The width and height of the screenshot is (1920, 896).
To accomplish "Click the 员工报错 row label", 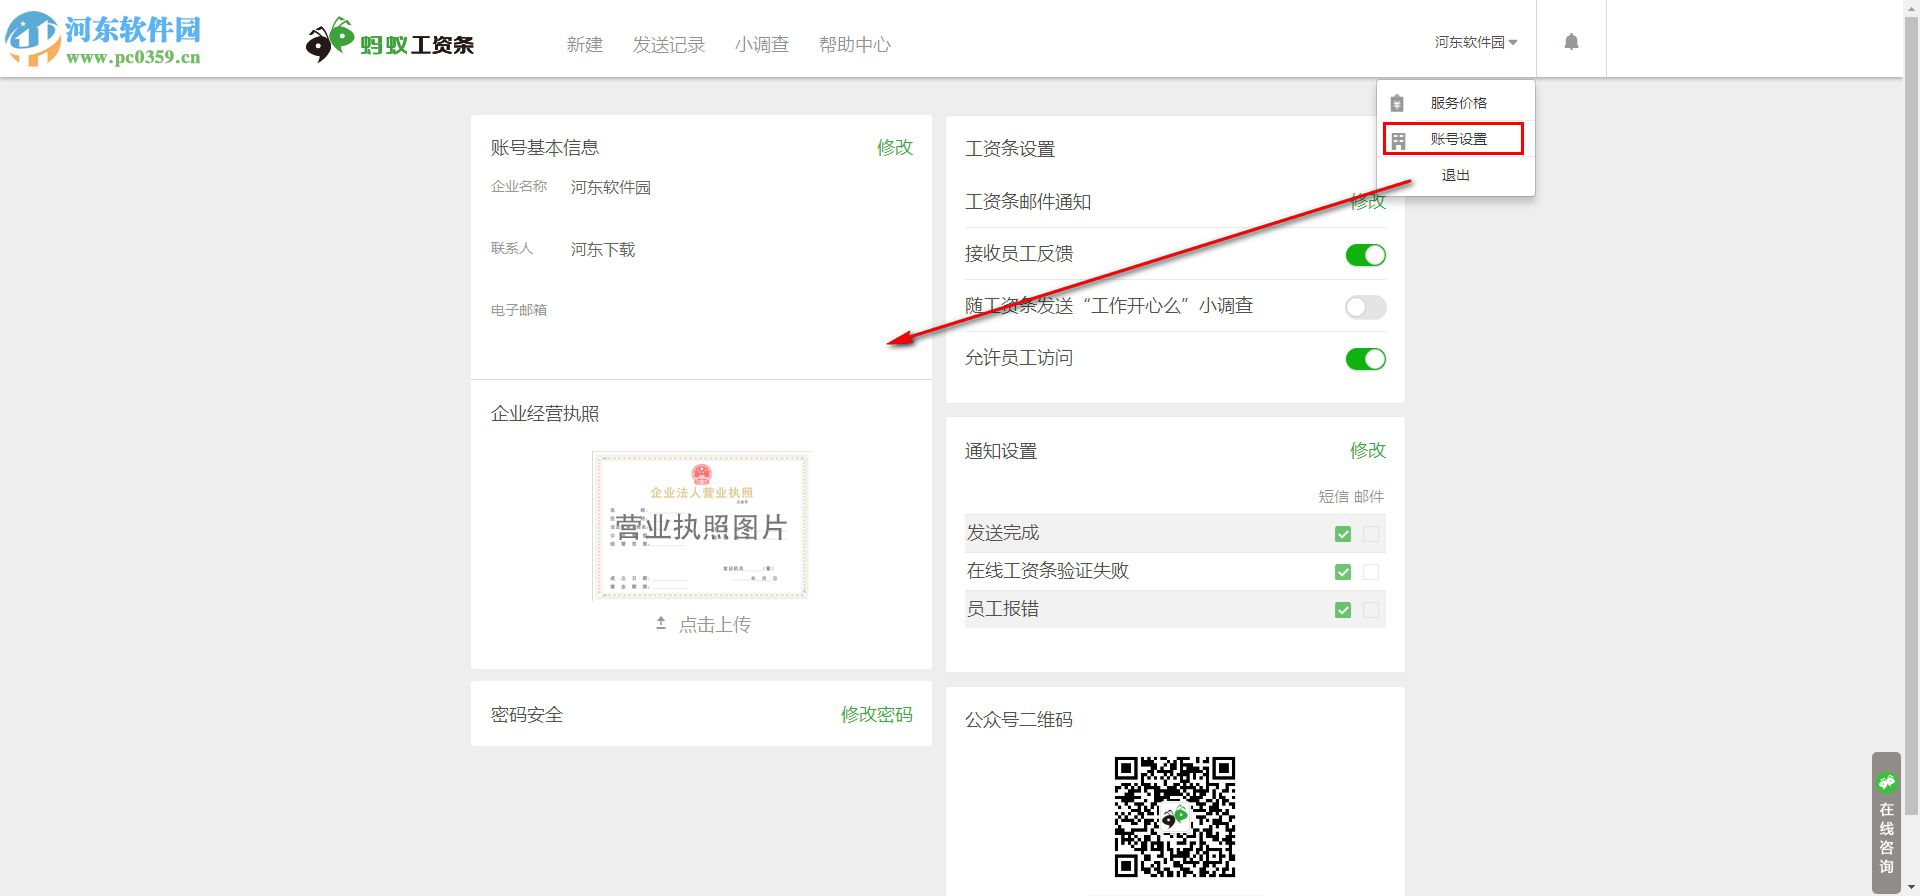I will click(x=1003, y=609).
